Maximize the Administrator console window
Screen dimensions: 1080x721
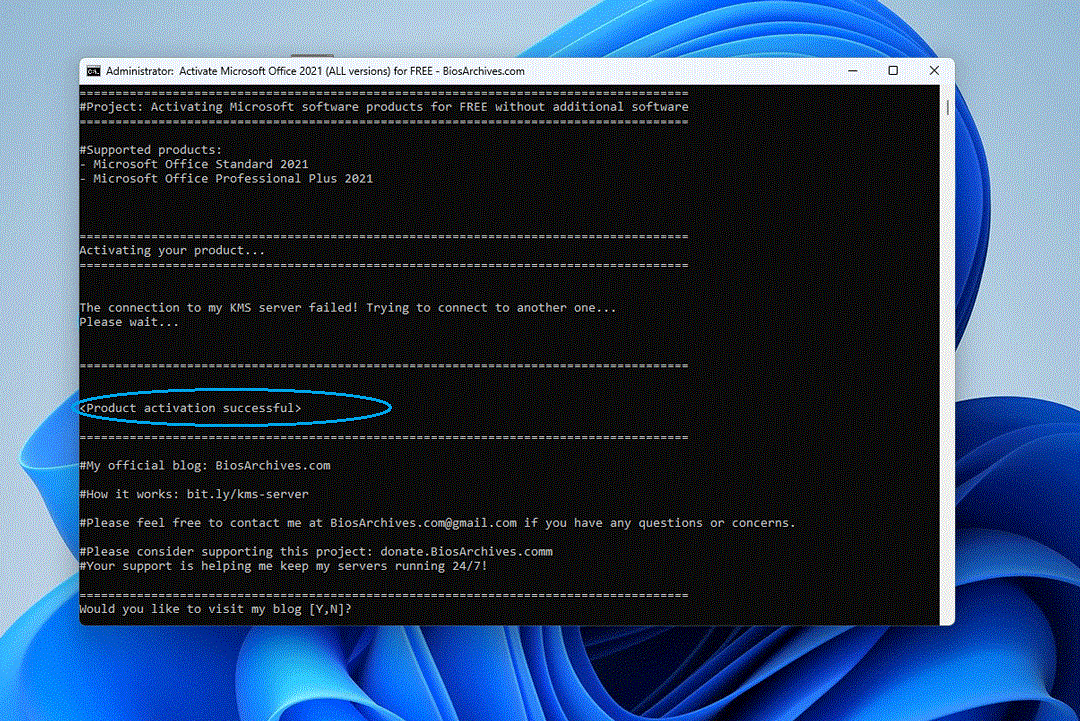(x=892, y=71)
